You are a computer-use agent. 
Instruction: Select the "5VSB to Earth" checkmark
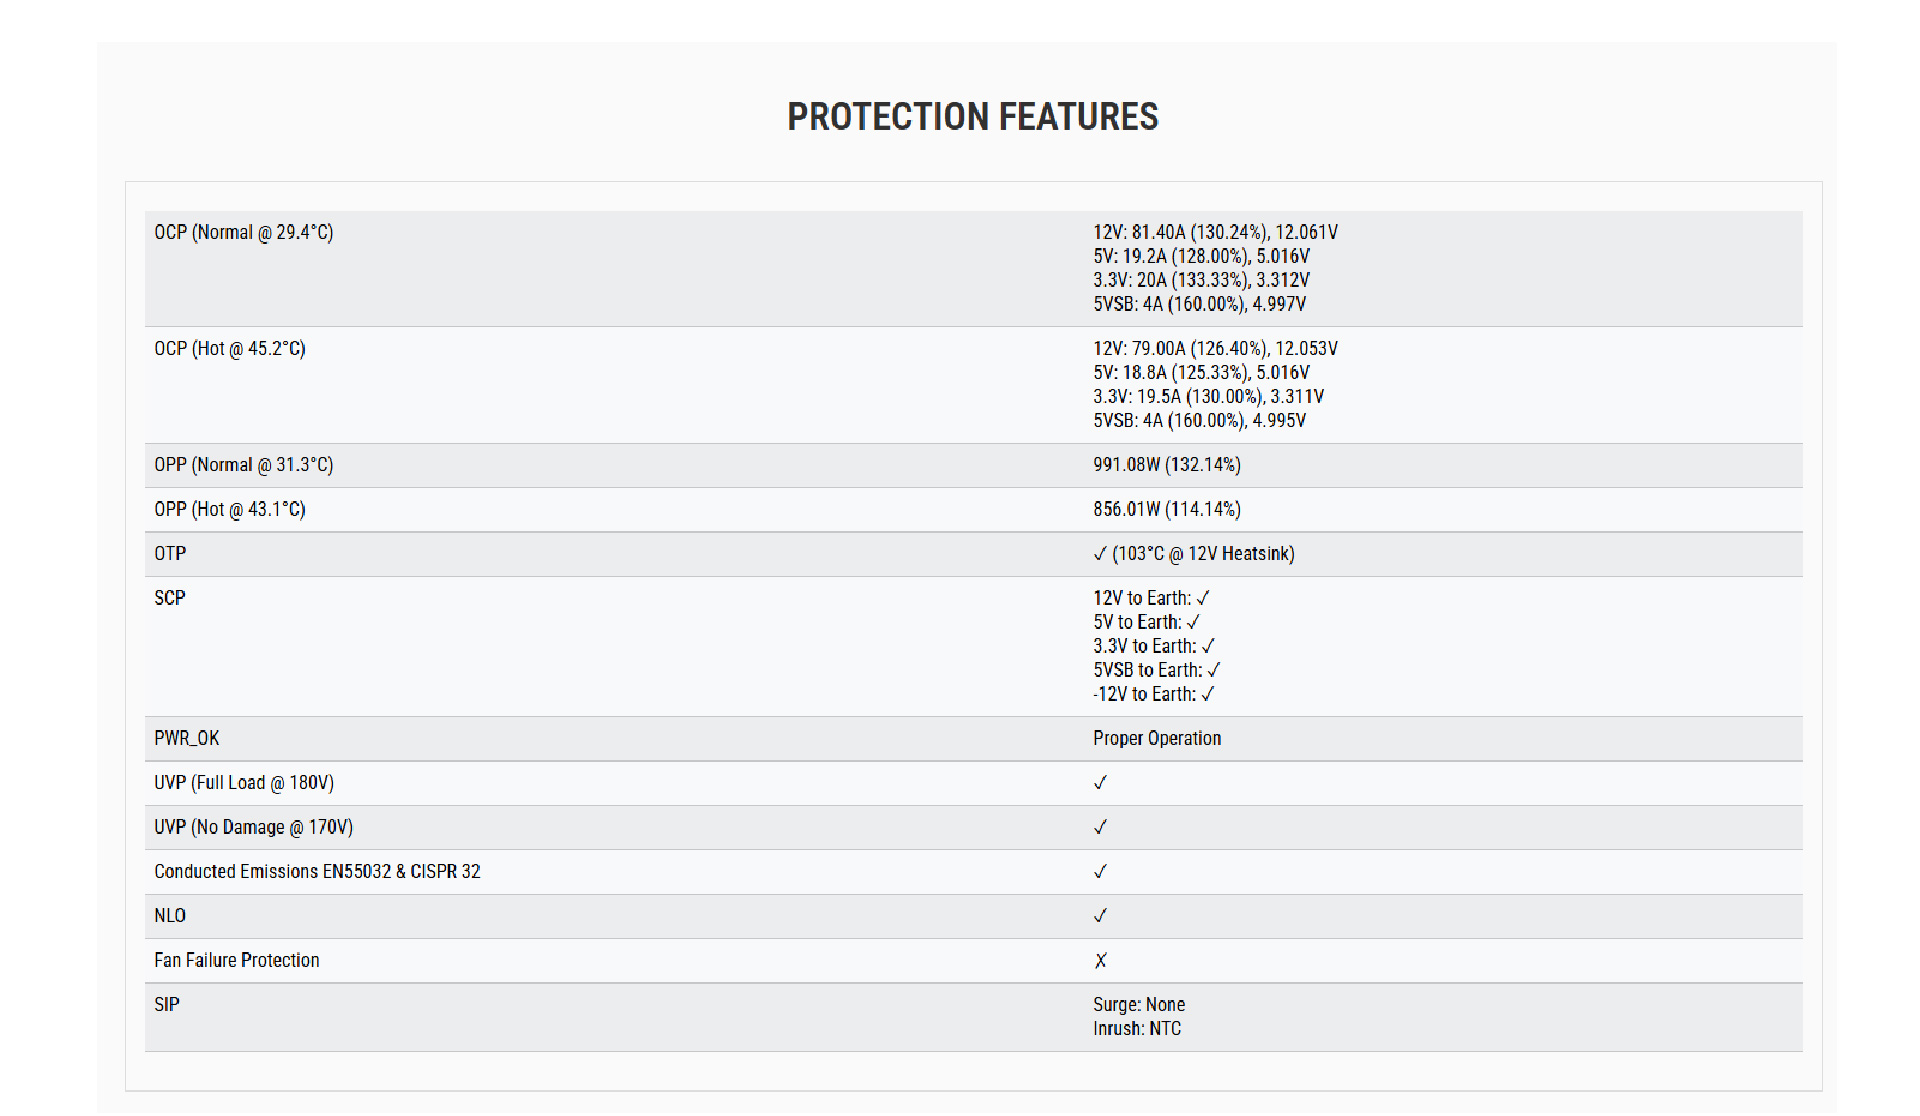click(1214, 670)
